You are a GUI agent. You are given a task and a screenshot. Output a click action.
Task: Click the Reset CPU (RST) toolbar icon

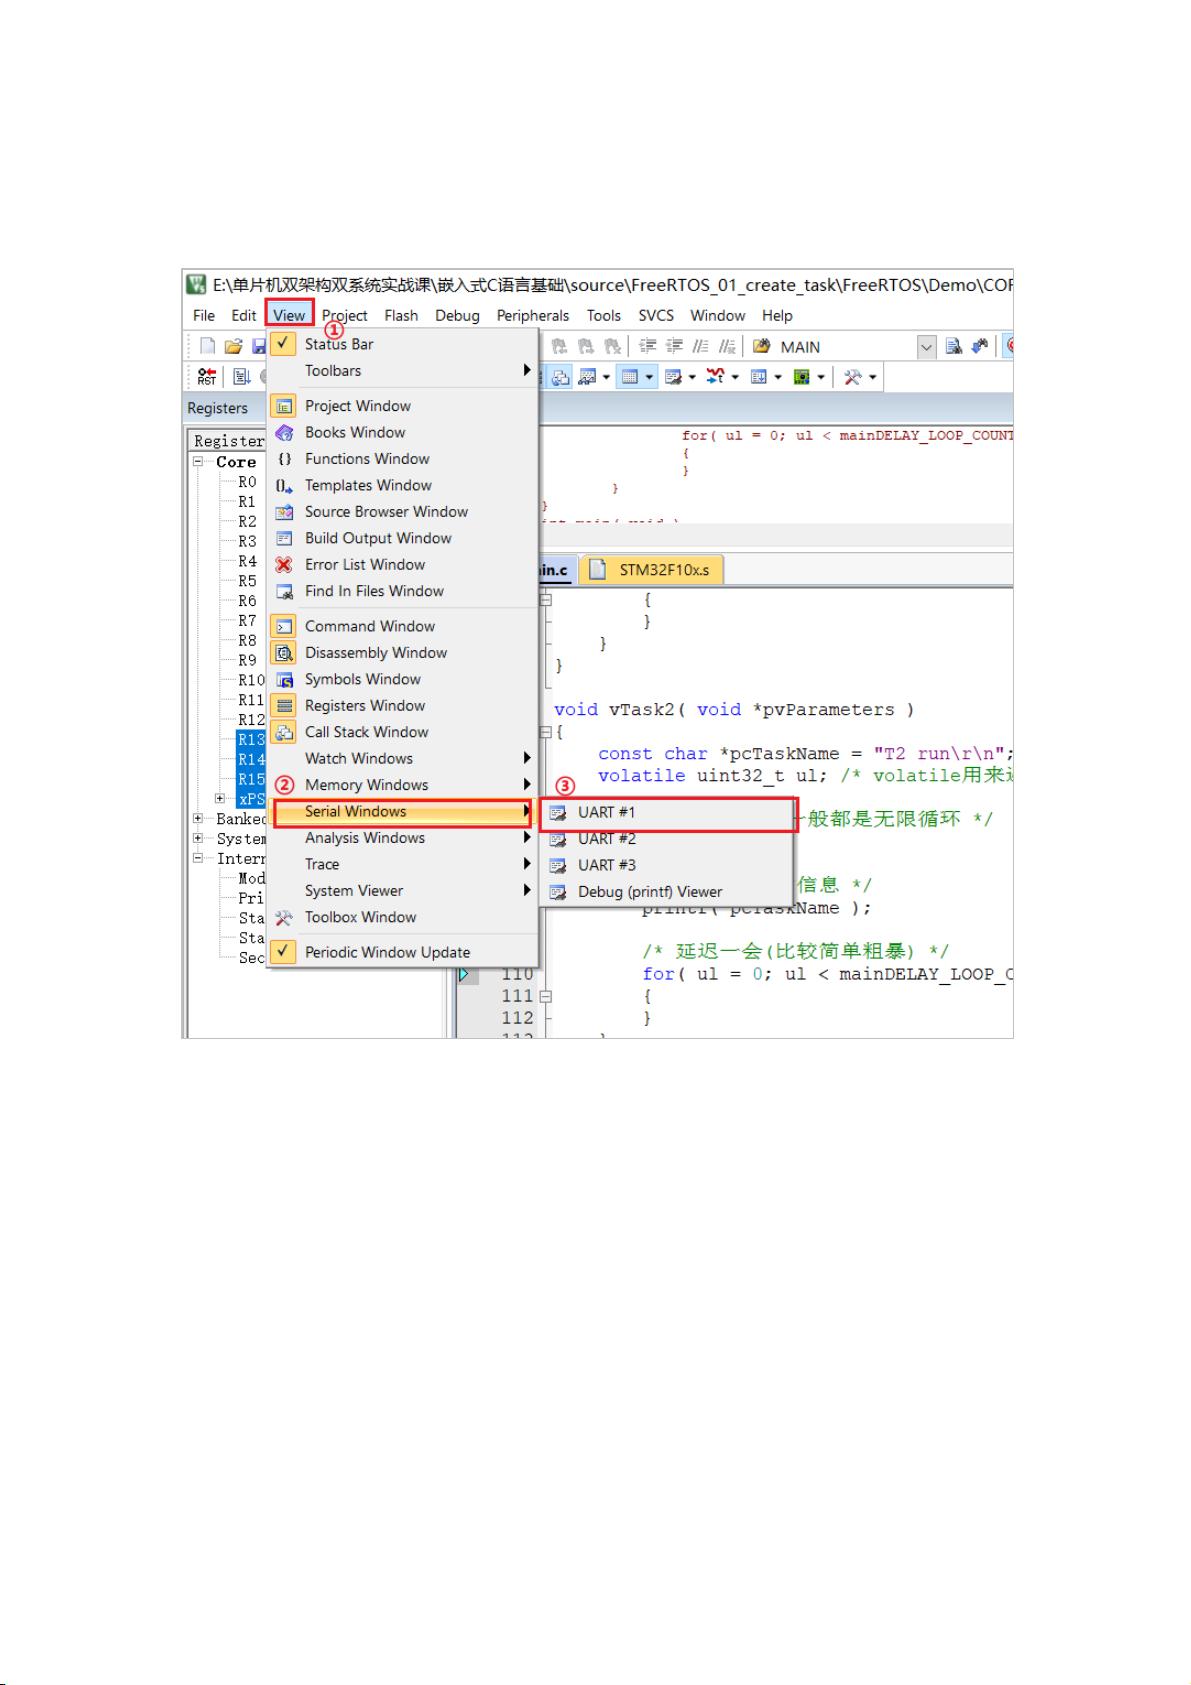pos(207,377)
